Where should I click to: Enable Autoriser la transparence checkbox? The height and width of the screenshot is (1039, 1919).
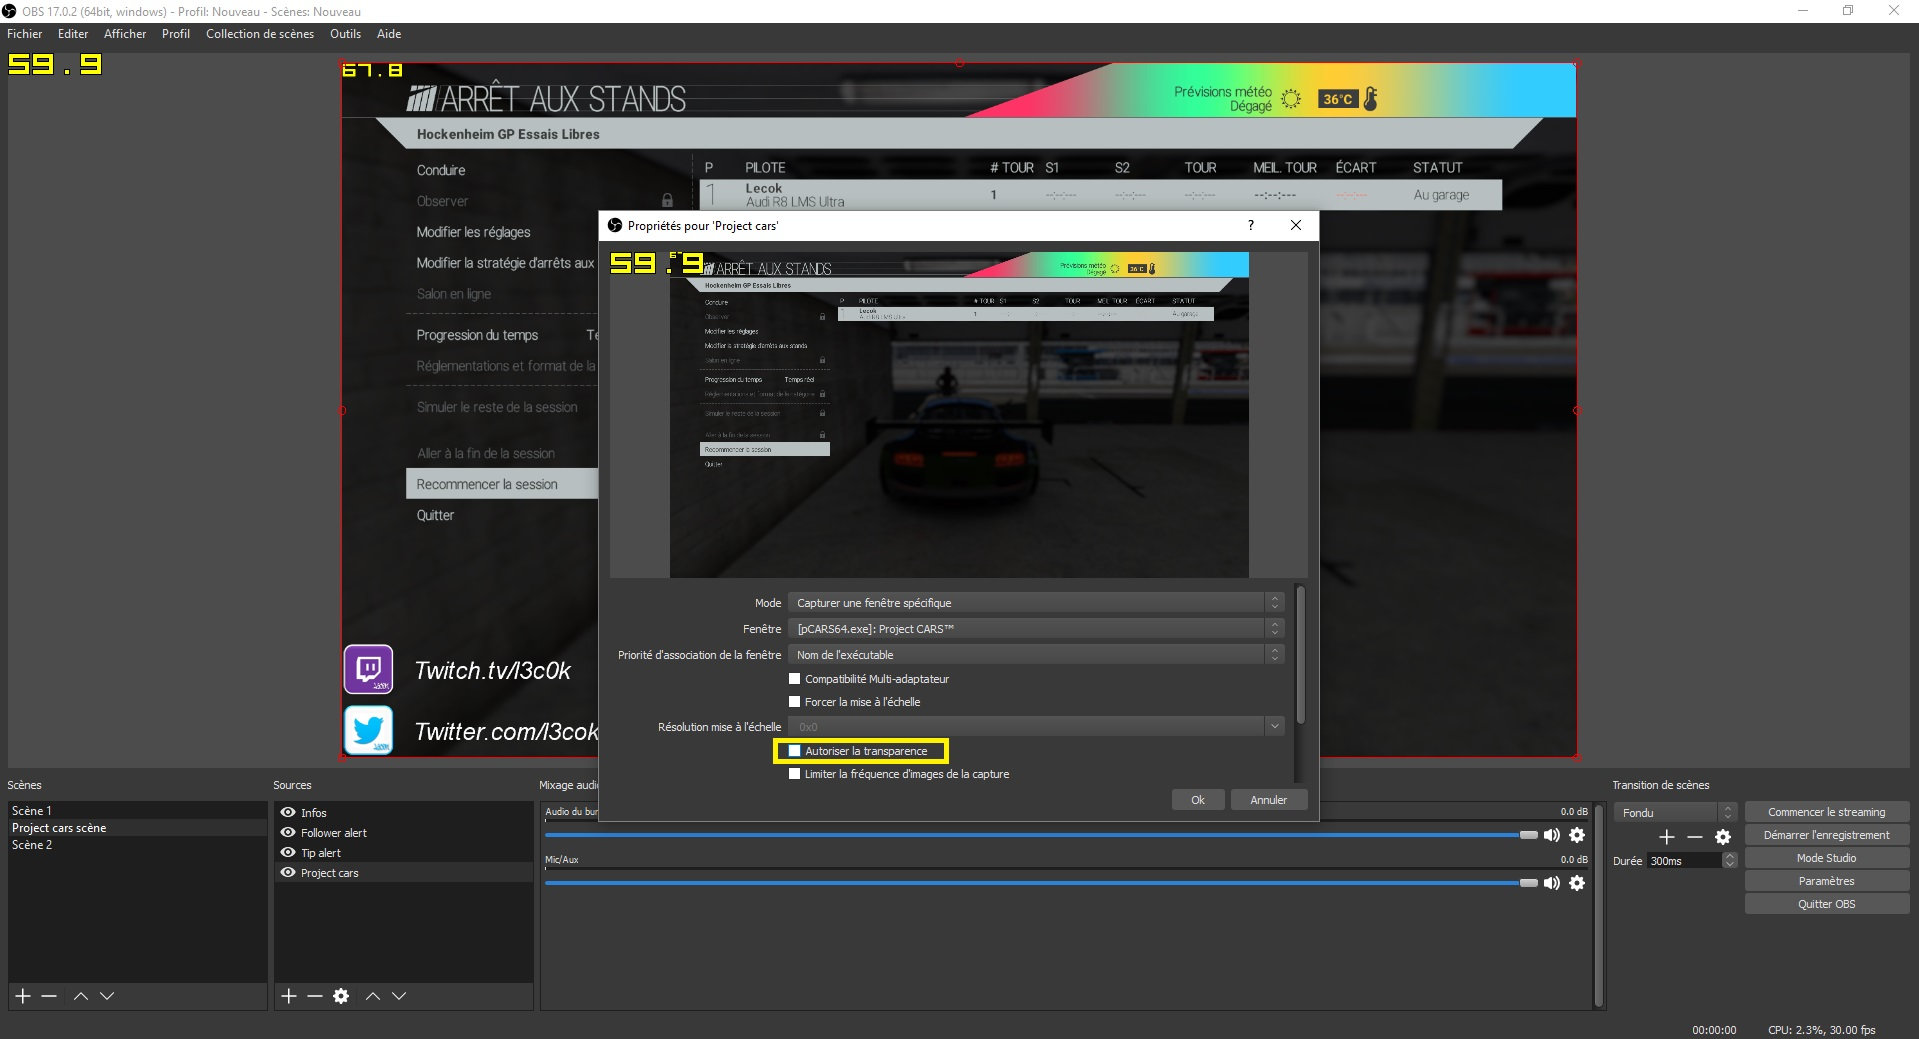pyautogui.click(x=795, y=751)
